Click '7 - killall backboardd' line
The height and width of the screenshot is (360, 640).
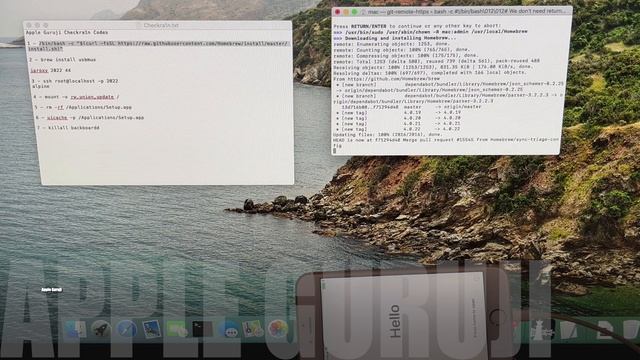[x=68, y=128]
